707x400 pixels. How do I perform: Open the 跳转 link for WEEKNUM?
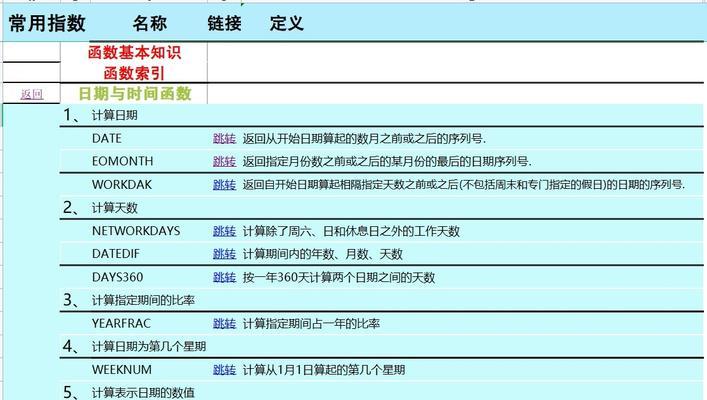click(x=225, y=370)
